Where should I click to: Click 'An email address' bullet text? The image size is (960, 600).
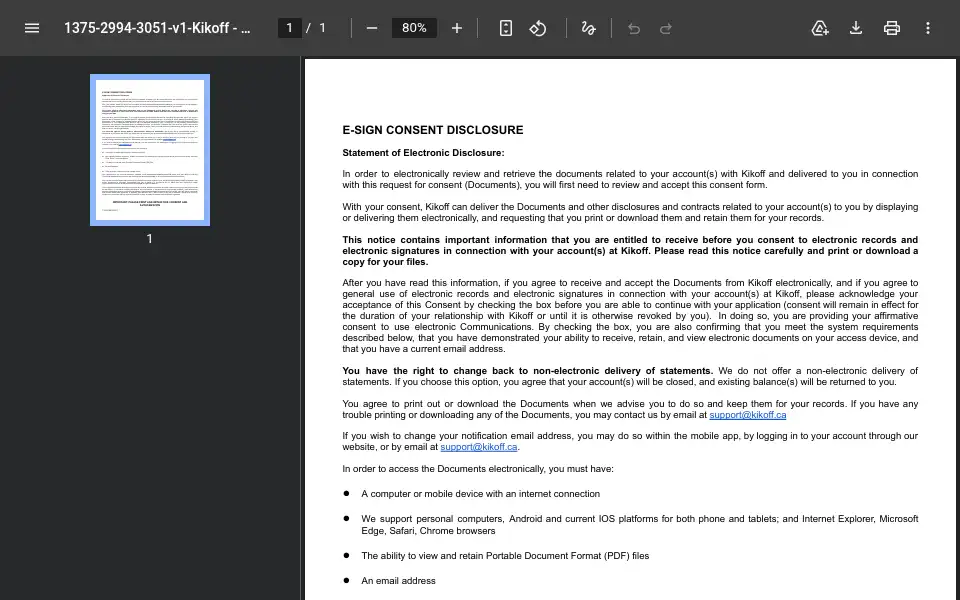click(398, 580)
